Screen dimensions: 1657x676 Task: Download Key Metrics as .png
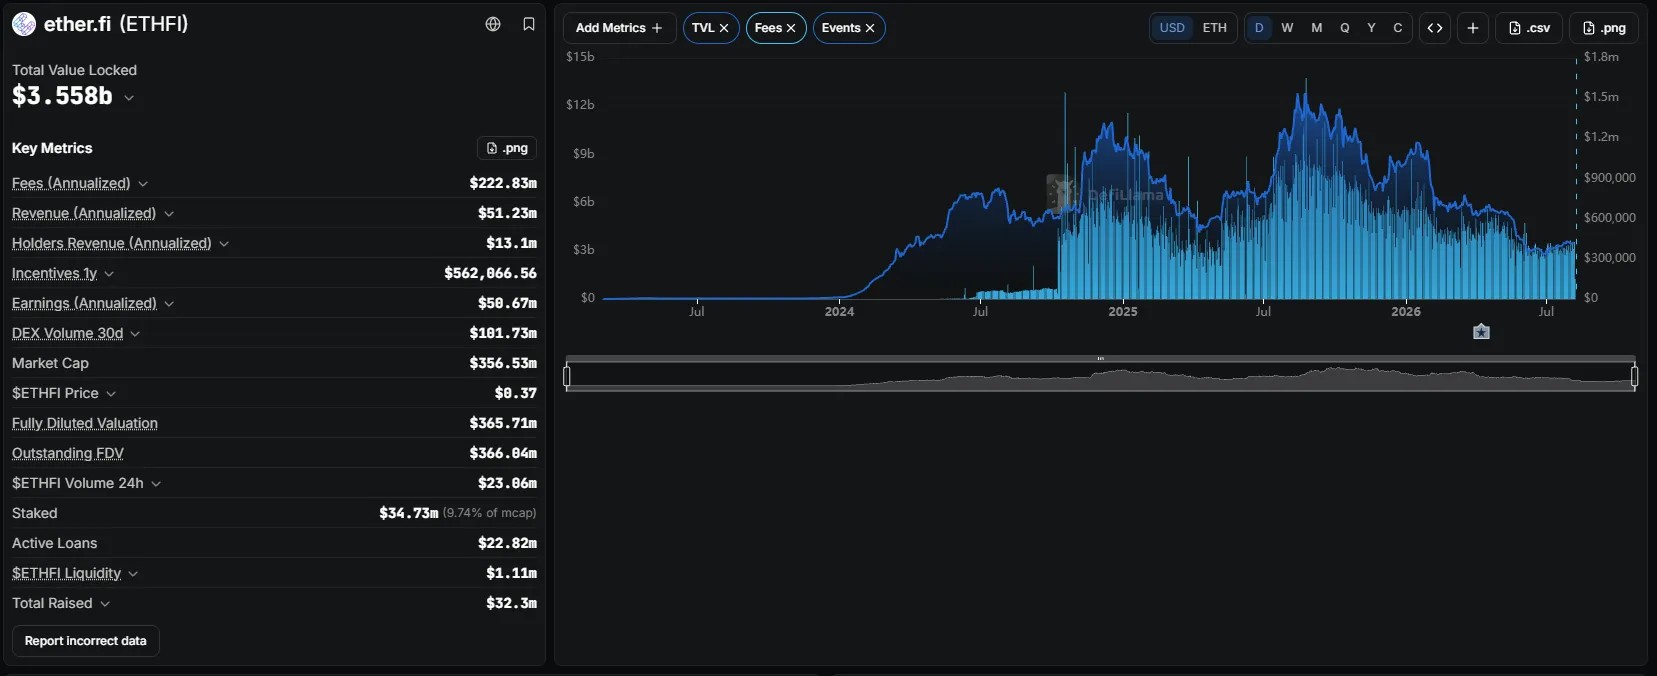(x=507, y=148)
